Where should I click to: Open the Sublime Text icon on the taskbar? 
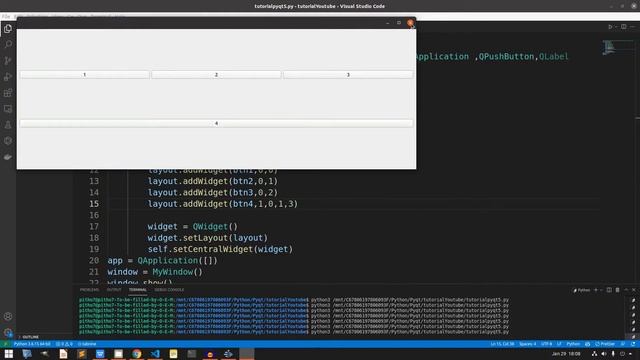click(82, 354)
